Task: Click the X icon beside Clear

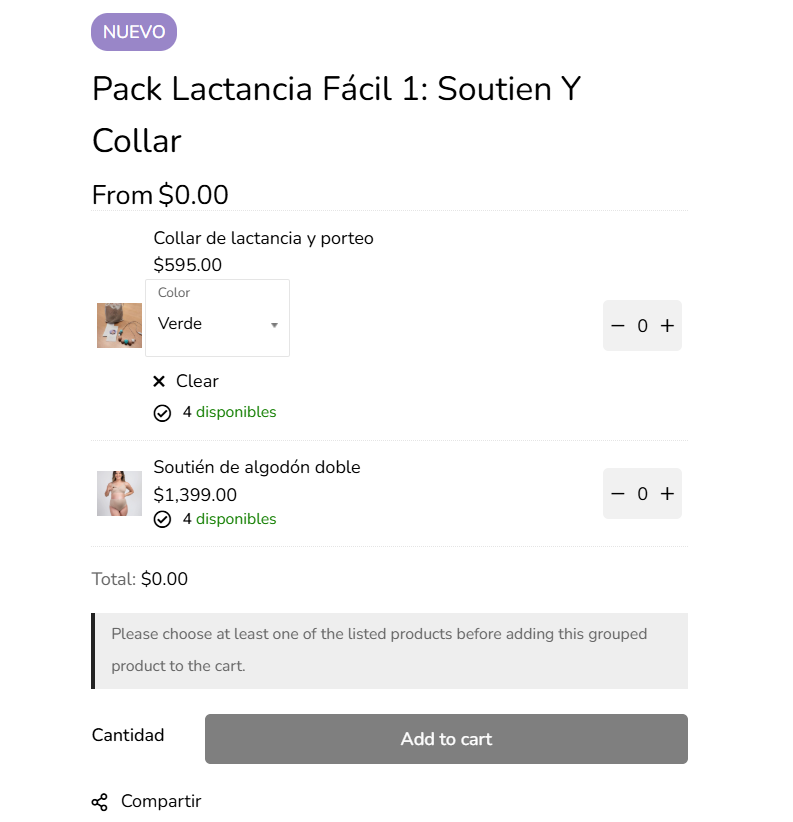Action: click(x=159, y=381)
